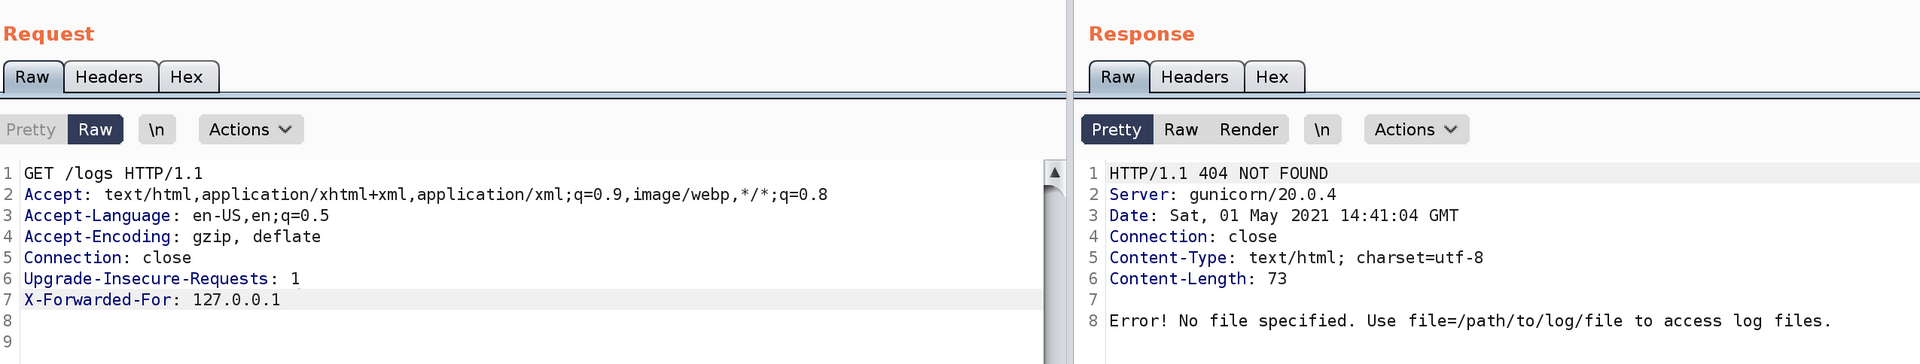Select Render view in Response toolbar
1920x364 pixels.
pyautogui.click(x=1249, y=130)
